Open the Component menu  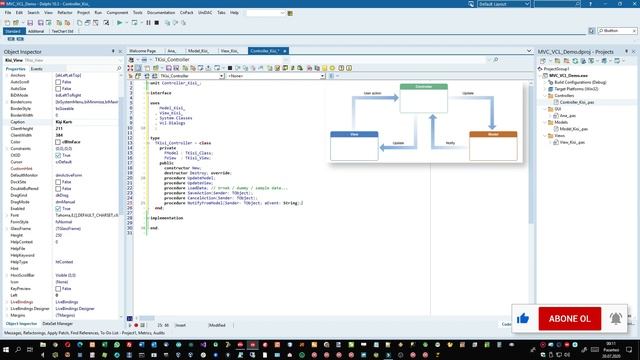pyautogui.click(x=117, y=13)
